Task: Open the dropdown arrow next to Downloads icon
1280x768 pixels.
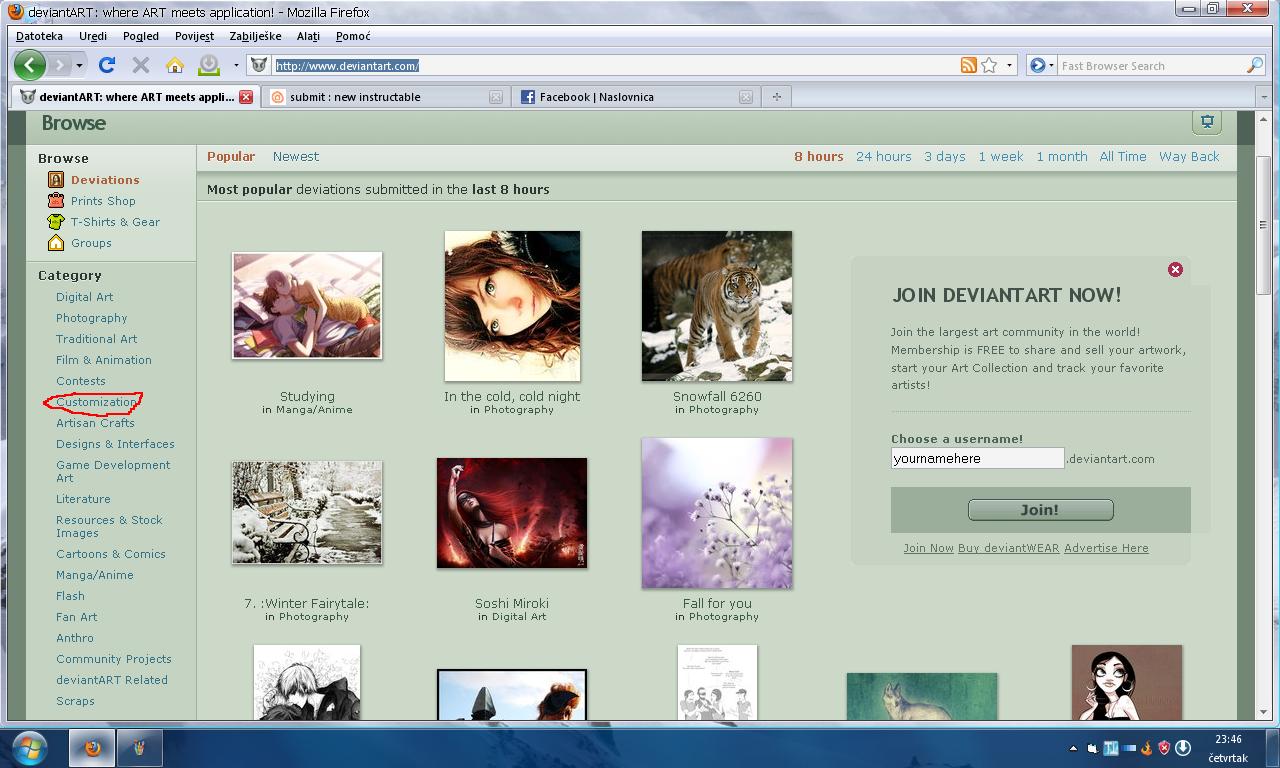Action: point(236,65)
